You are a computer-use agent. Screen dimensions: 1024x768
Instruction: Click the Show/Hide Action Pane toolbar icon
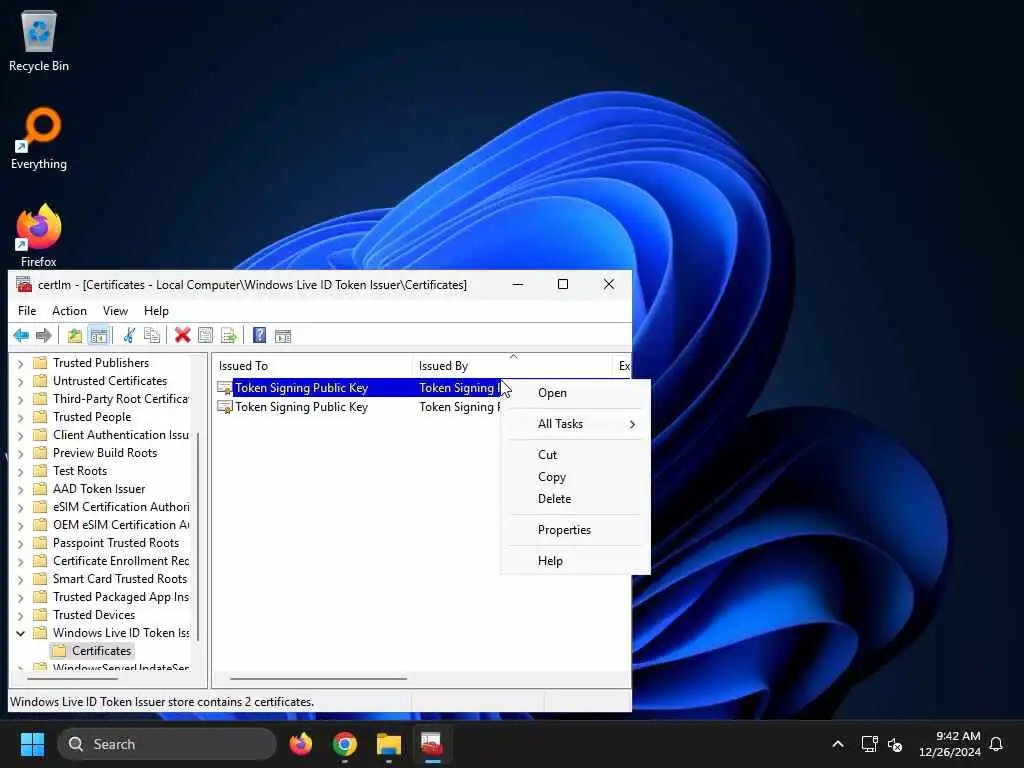coord(283,336)
